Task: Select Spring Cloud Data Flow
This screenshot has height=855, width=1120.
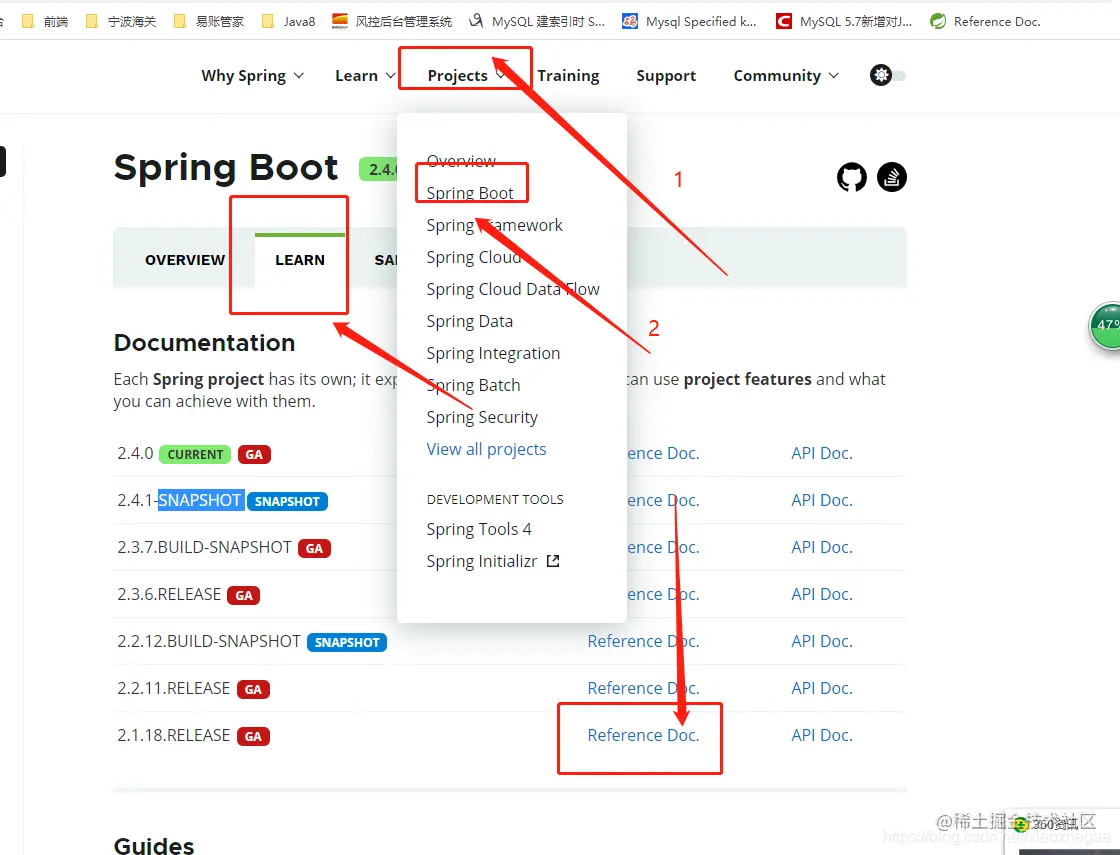Action: 513,289
